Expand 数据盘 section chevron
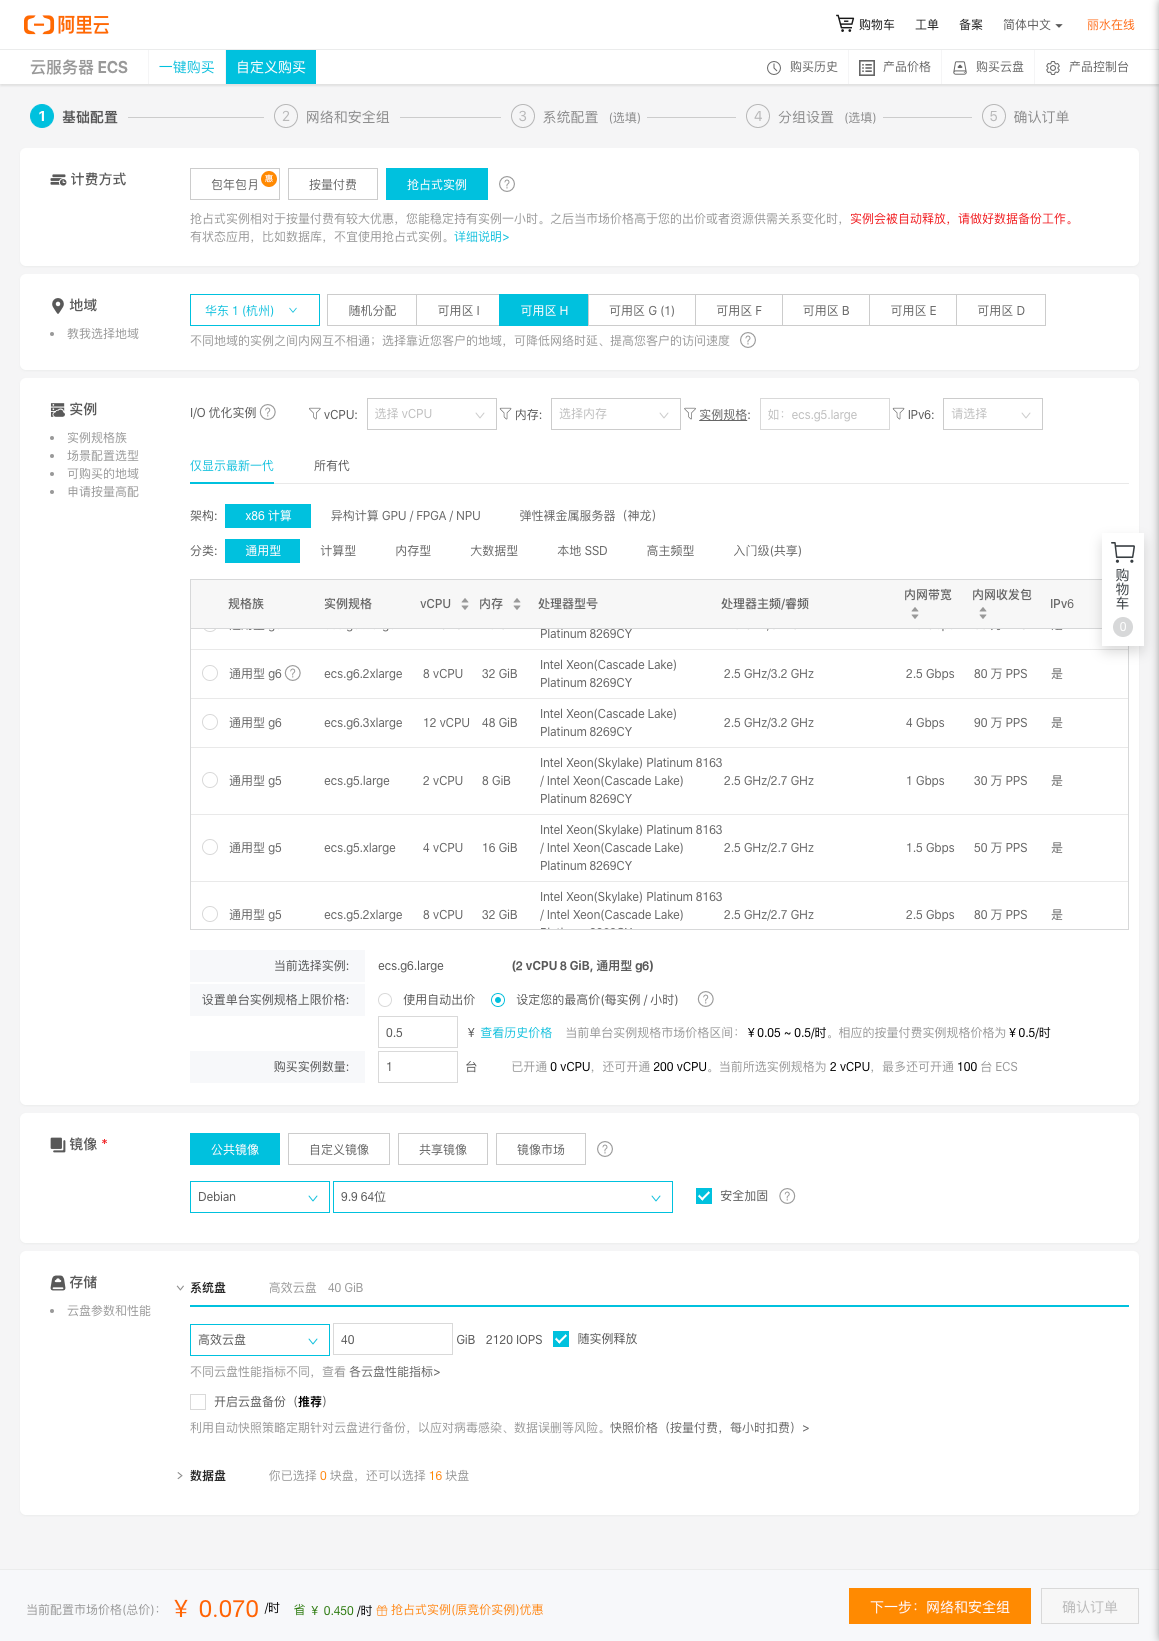The width and height of the screenshot is (1159, 1641). pos(180,1476)
